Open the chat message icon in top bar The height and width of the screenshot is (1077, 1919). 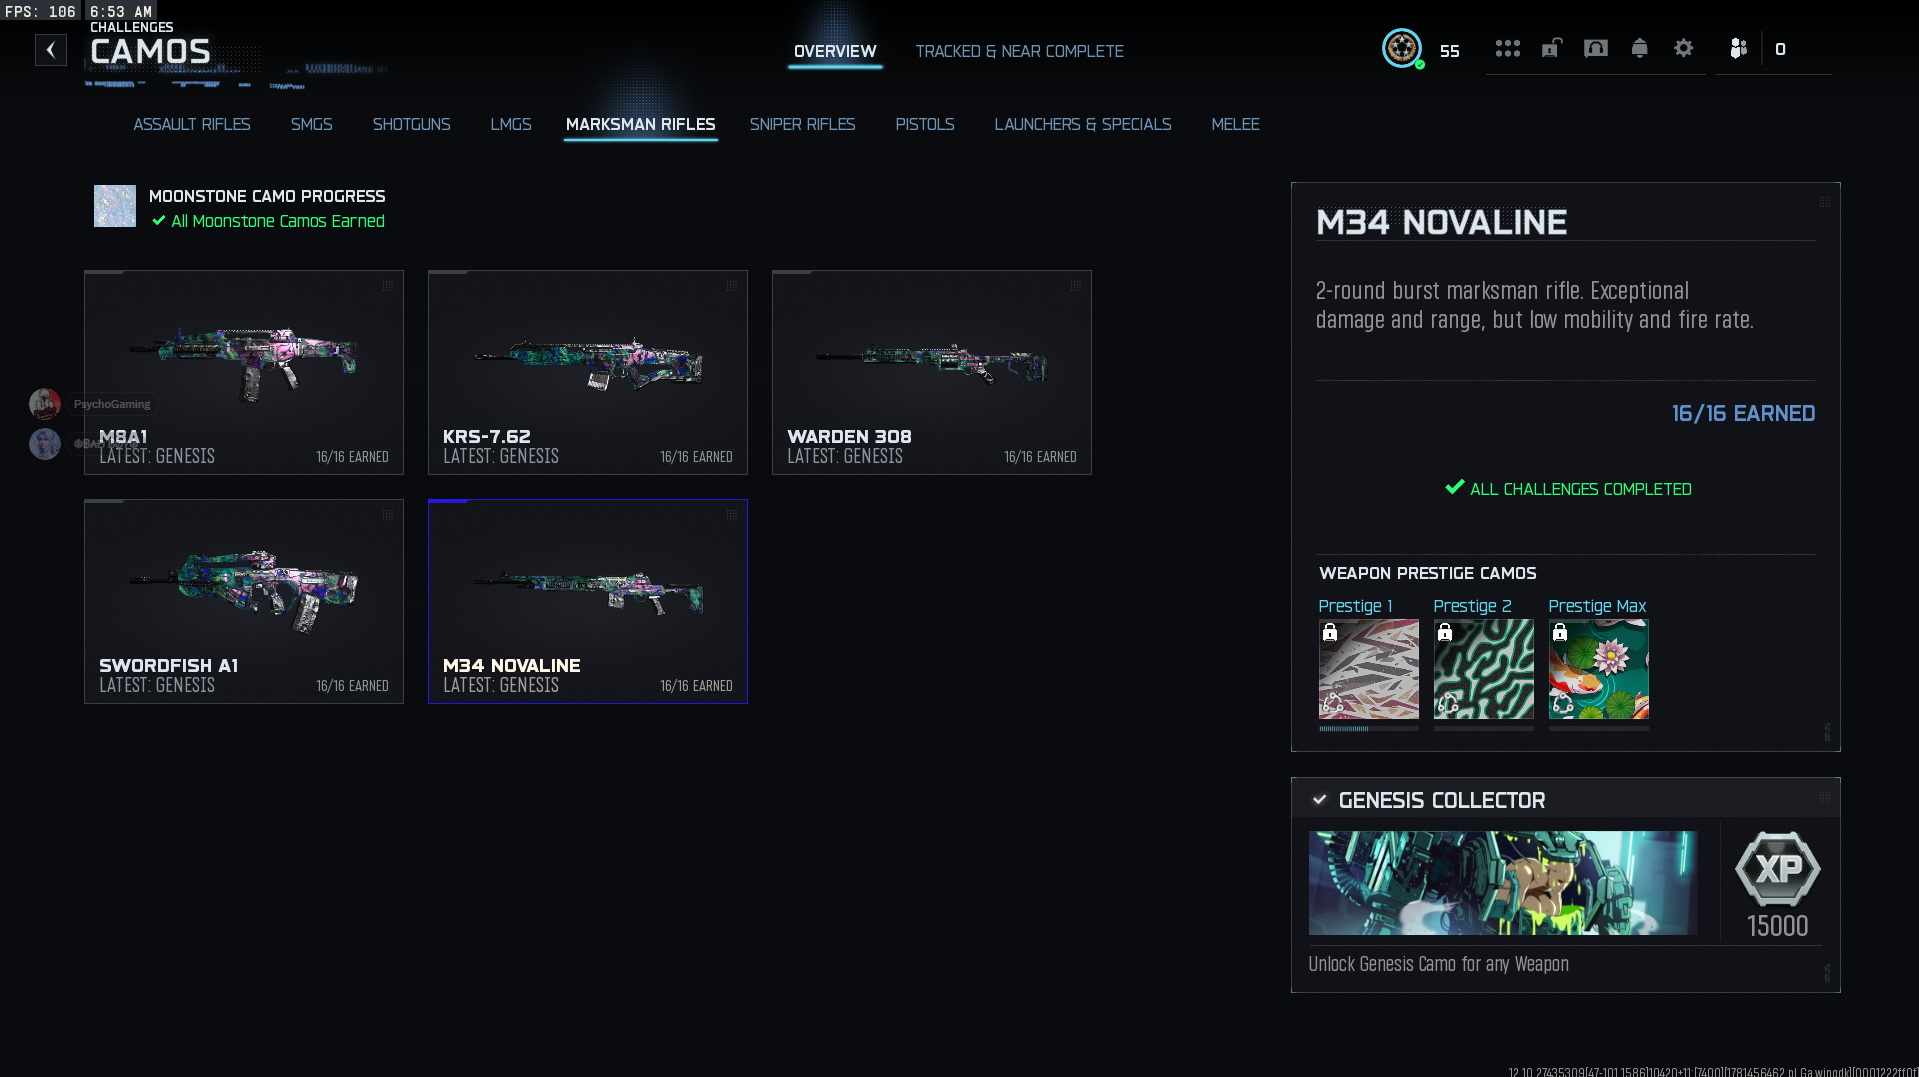[x=1595, y=48]
